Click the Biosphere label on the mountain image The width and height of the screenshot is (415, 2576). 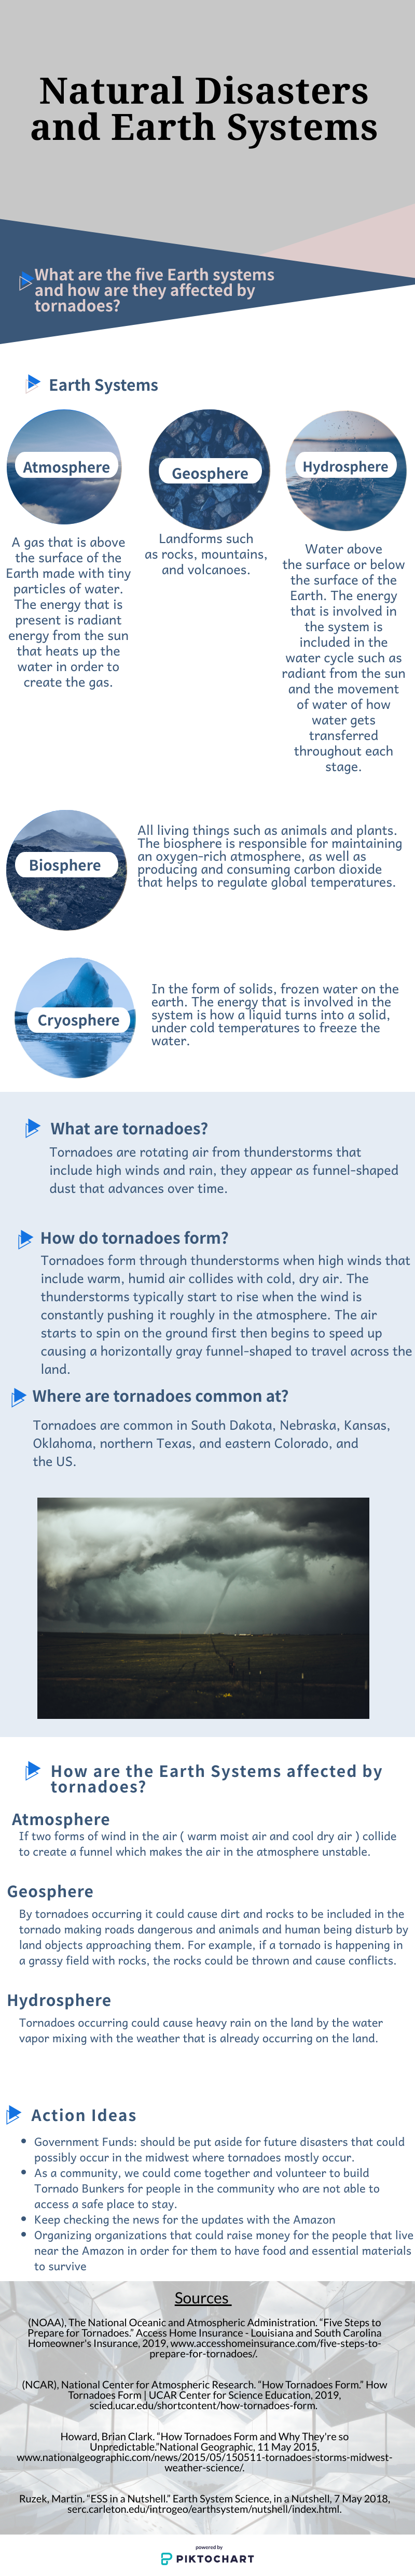(65, 865)
